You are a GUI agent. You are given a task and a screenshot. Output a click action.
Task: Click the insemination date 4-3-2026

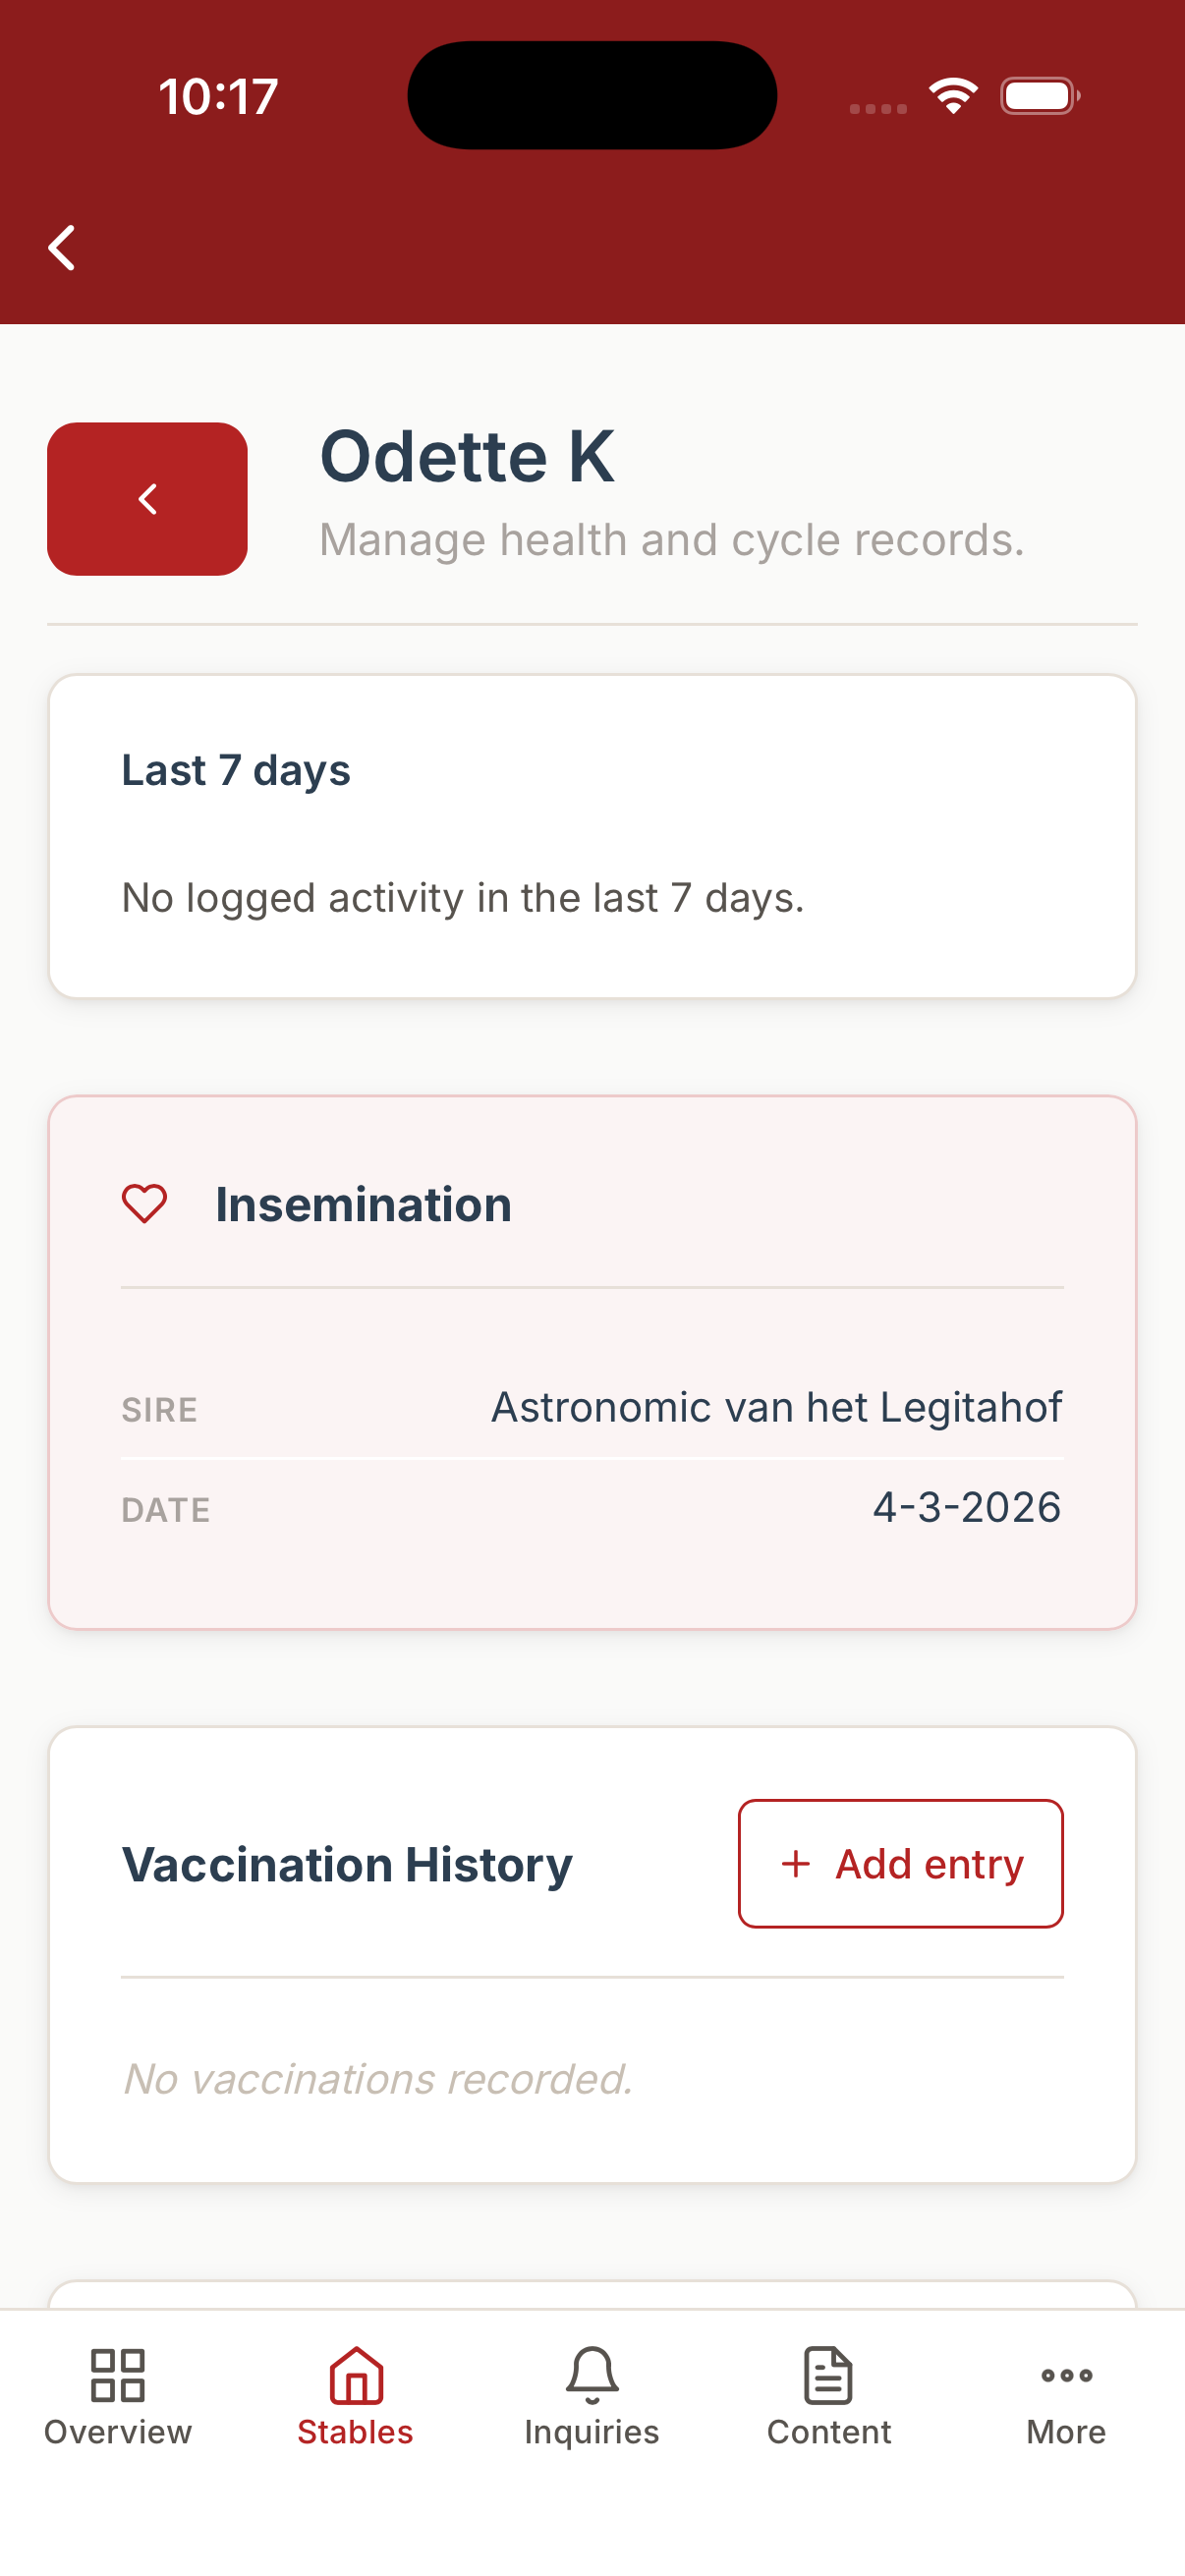(x=966, y=1507)
